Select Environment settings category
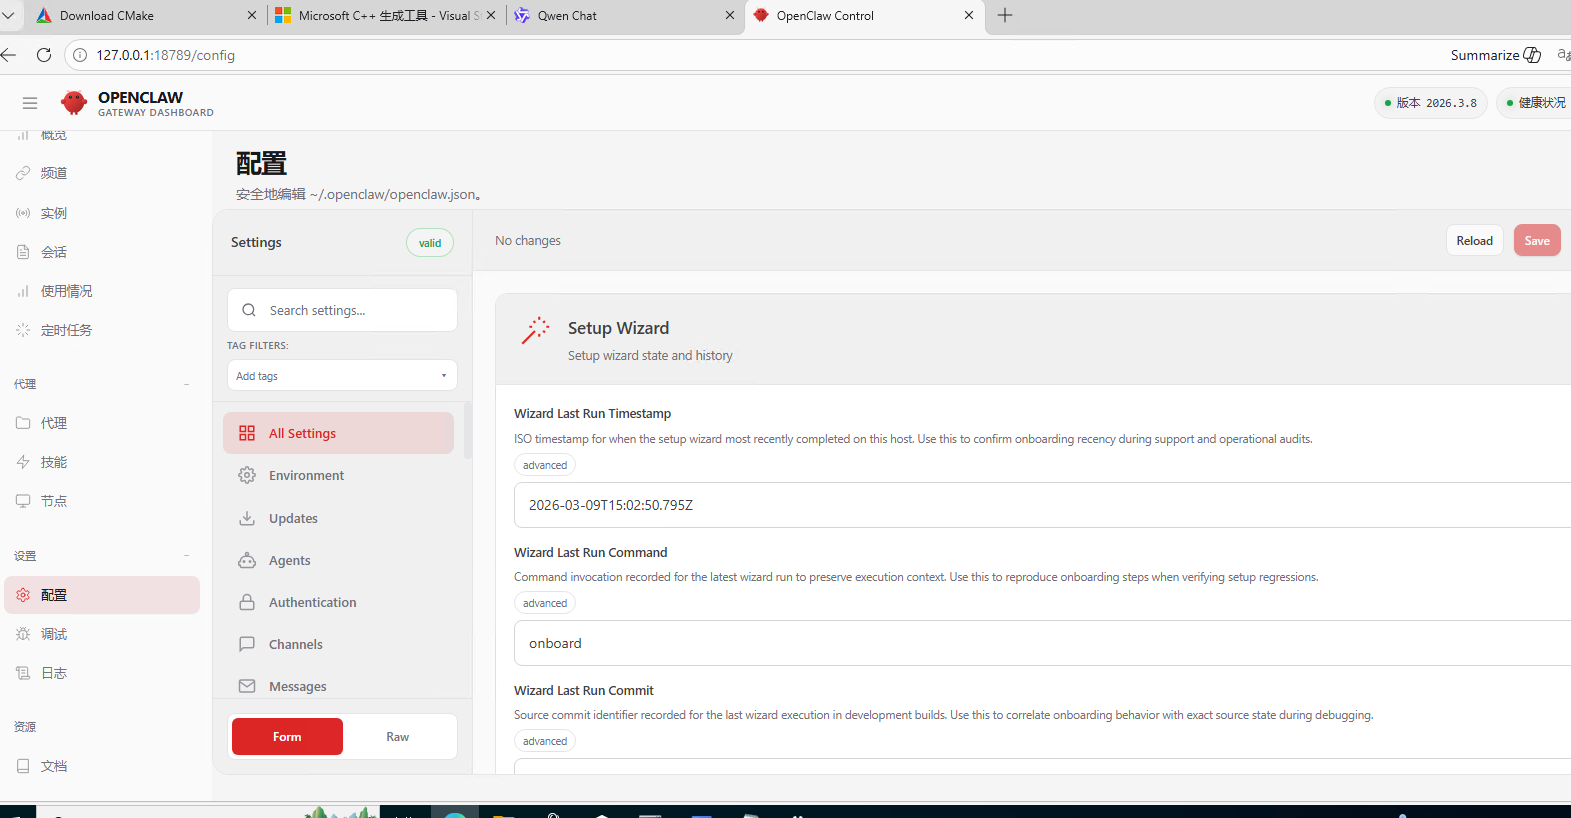 [306, 476]
